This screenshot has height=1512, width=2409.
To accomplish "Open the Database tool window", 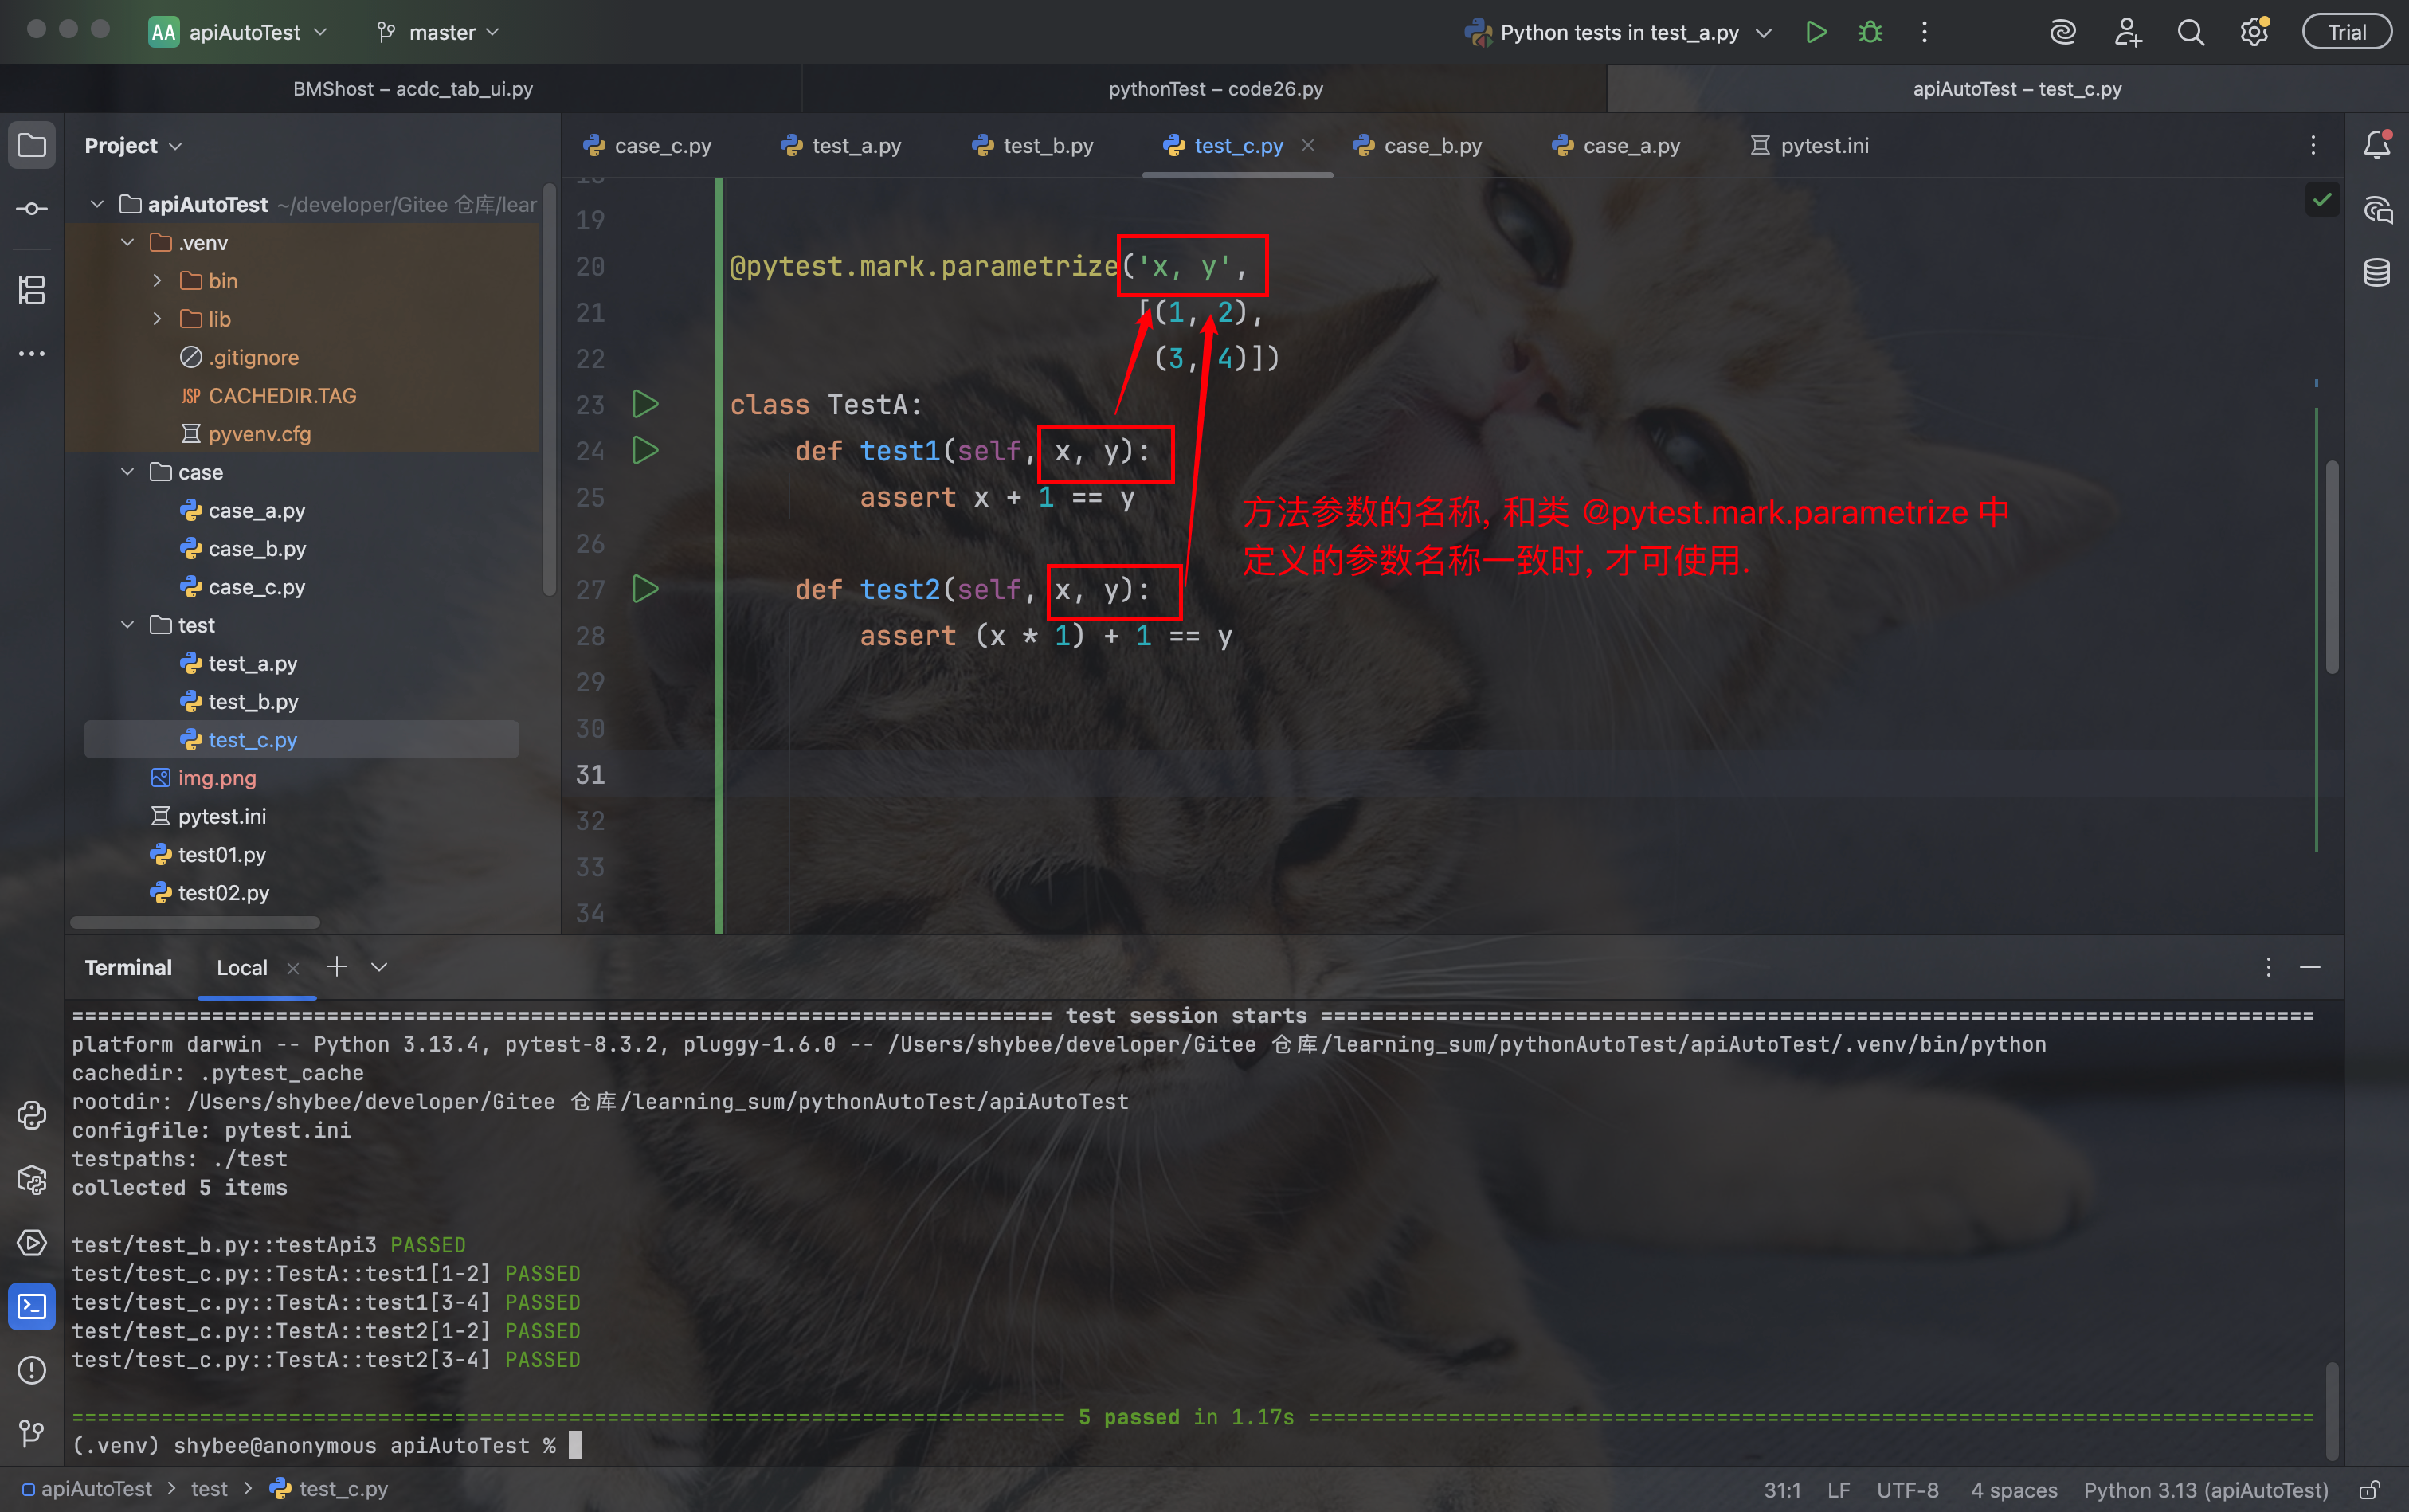I will click(x=2377, y=272).
